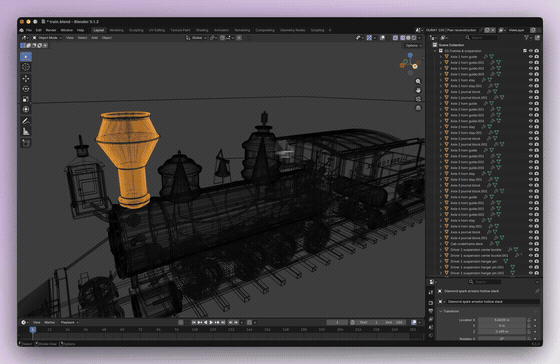Select the Transform tool

[x=26, y=109]
